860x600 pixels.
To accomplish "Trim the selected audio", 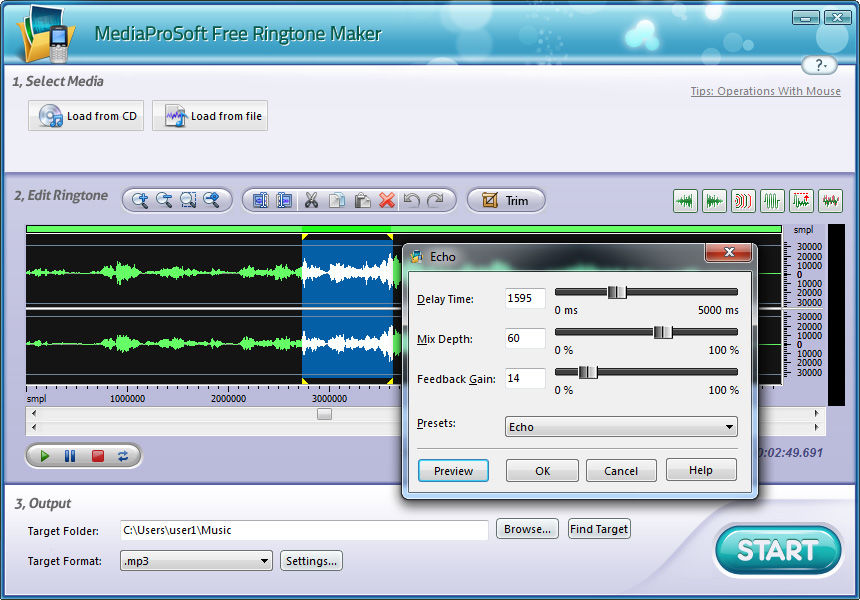I will (x=506, y=200).
